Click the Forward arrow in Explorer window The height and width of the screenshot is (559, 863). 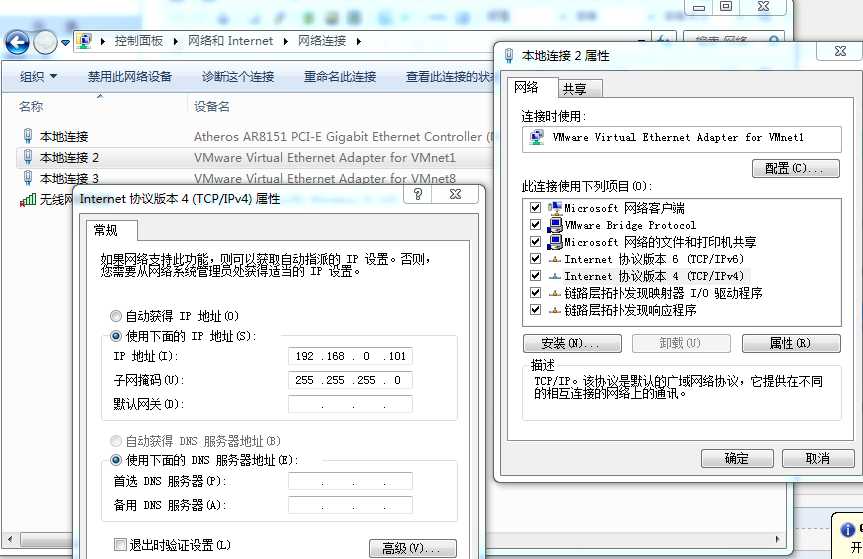tap(45, 42)
